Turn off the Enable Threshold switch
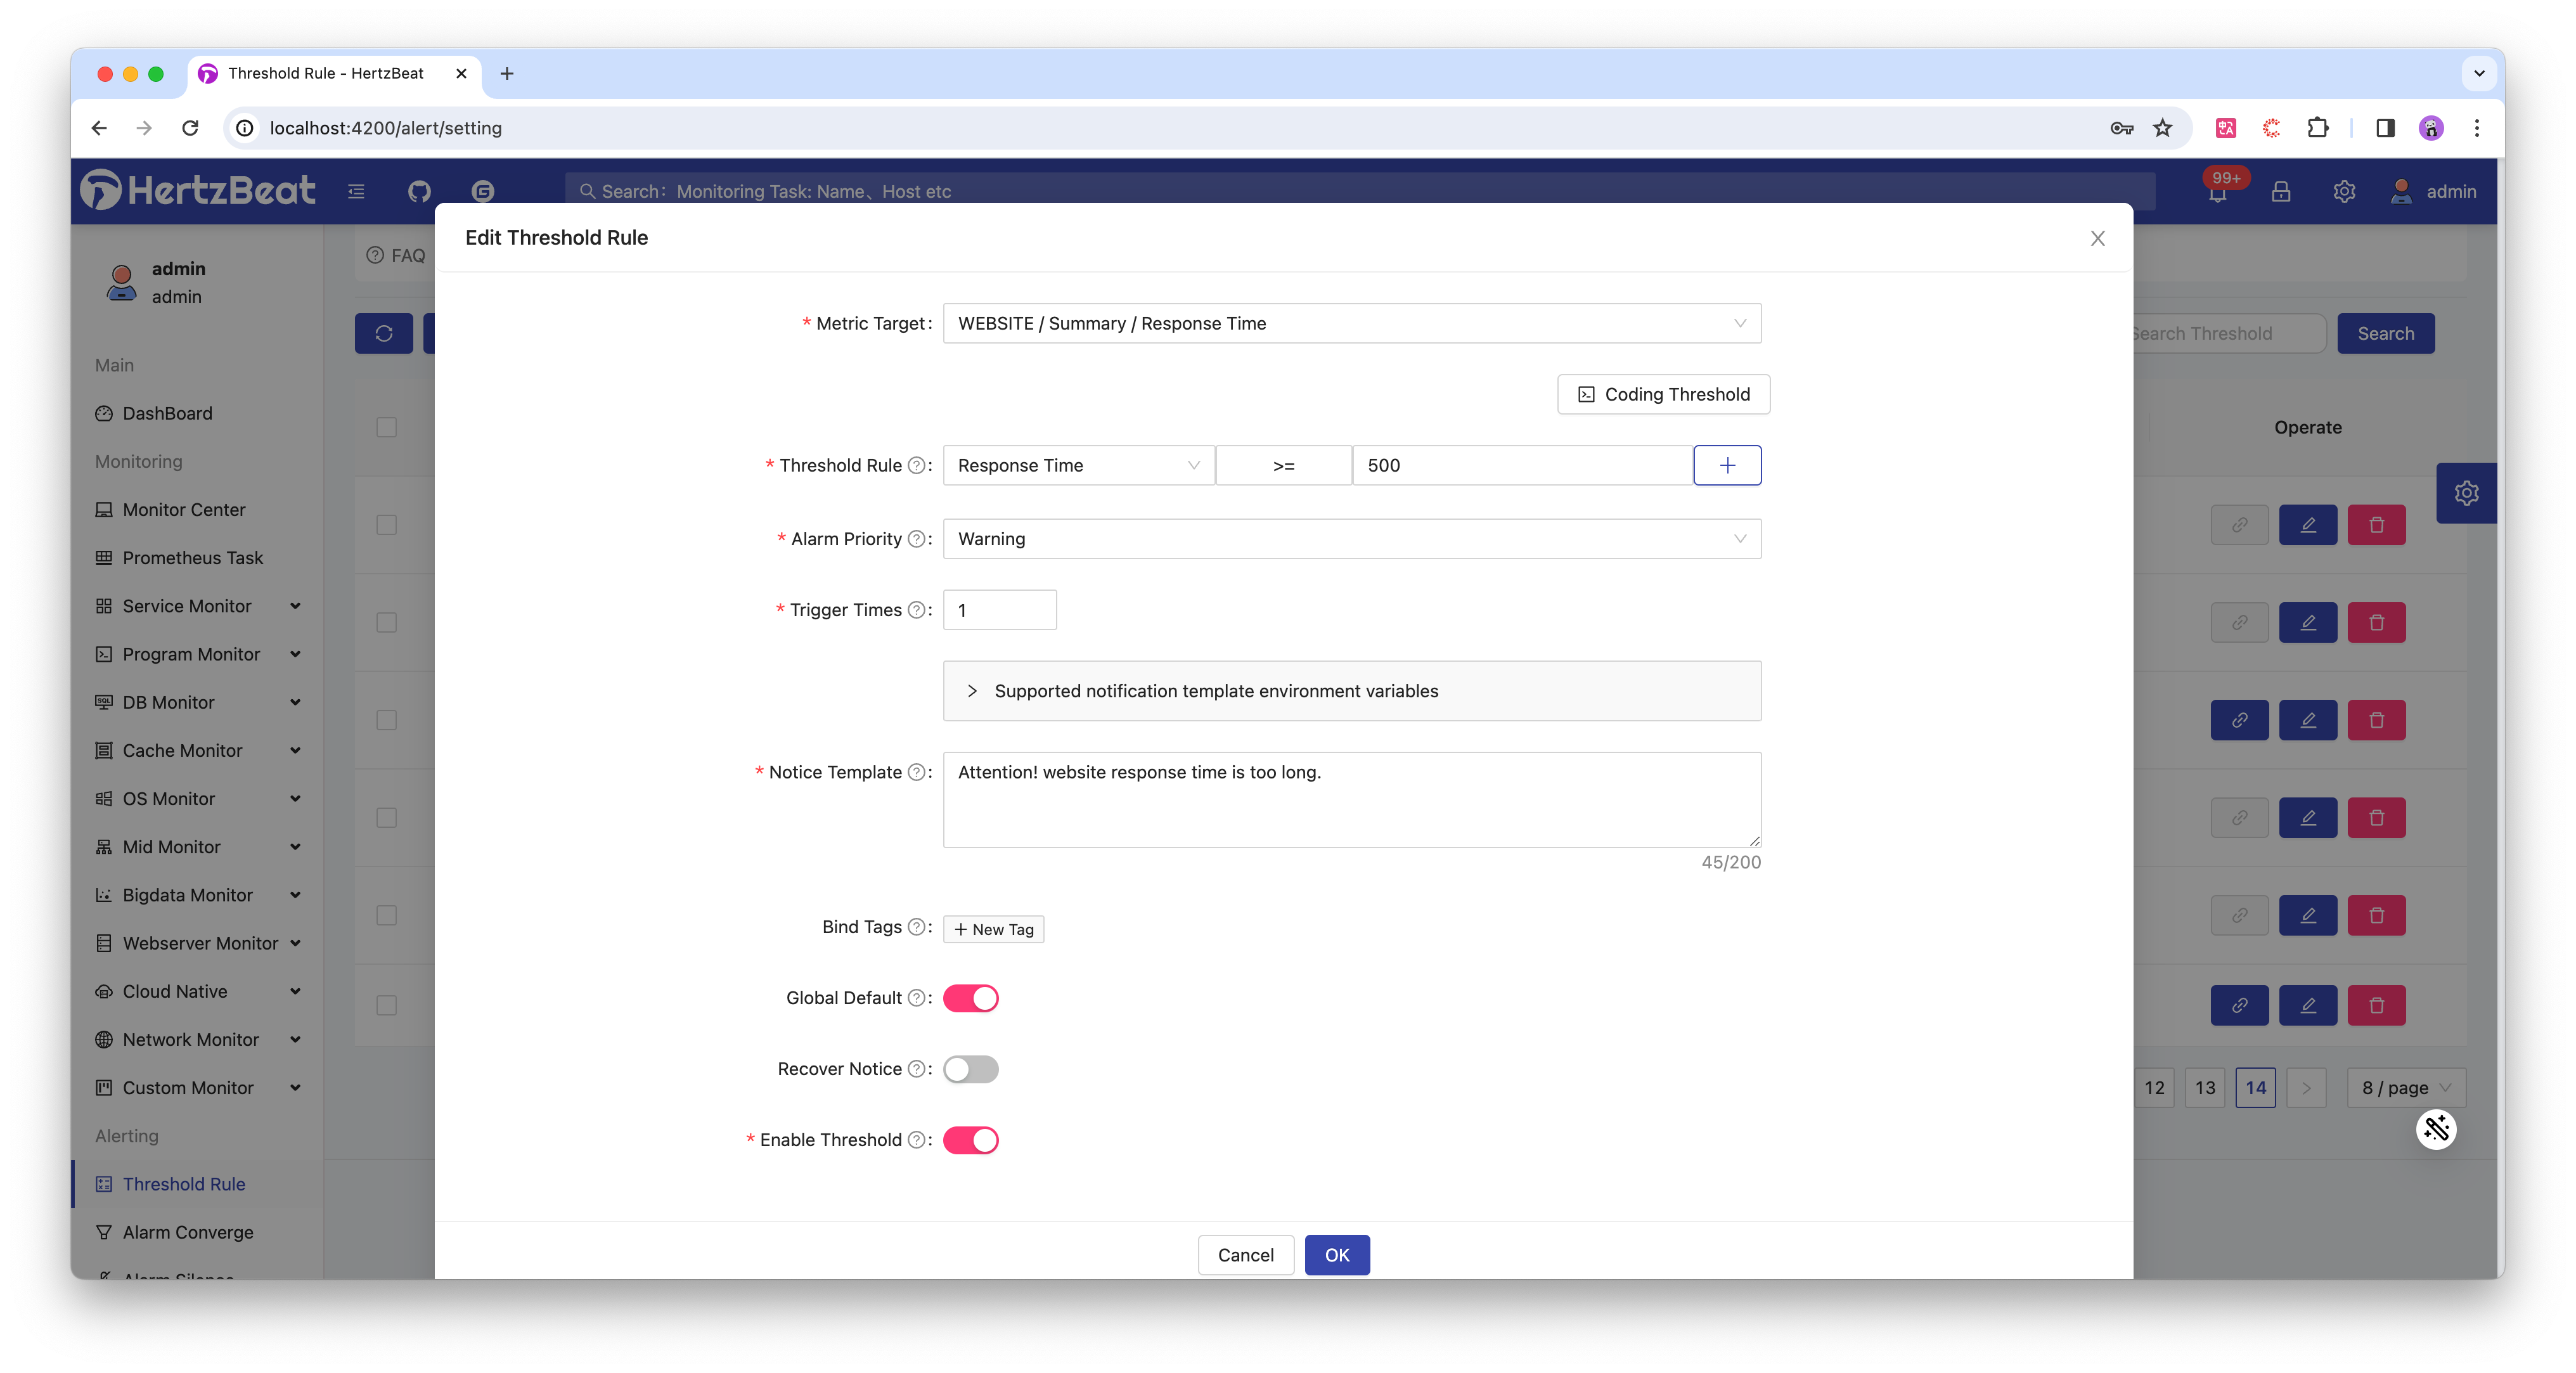Viewport: 2576px width, 1373px height. (x=971, y=1140)
